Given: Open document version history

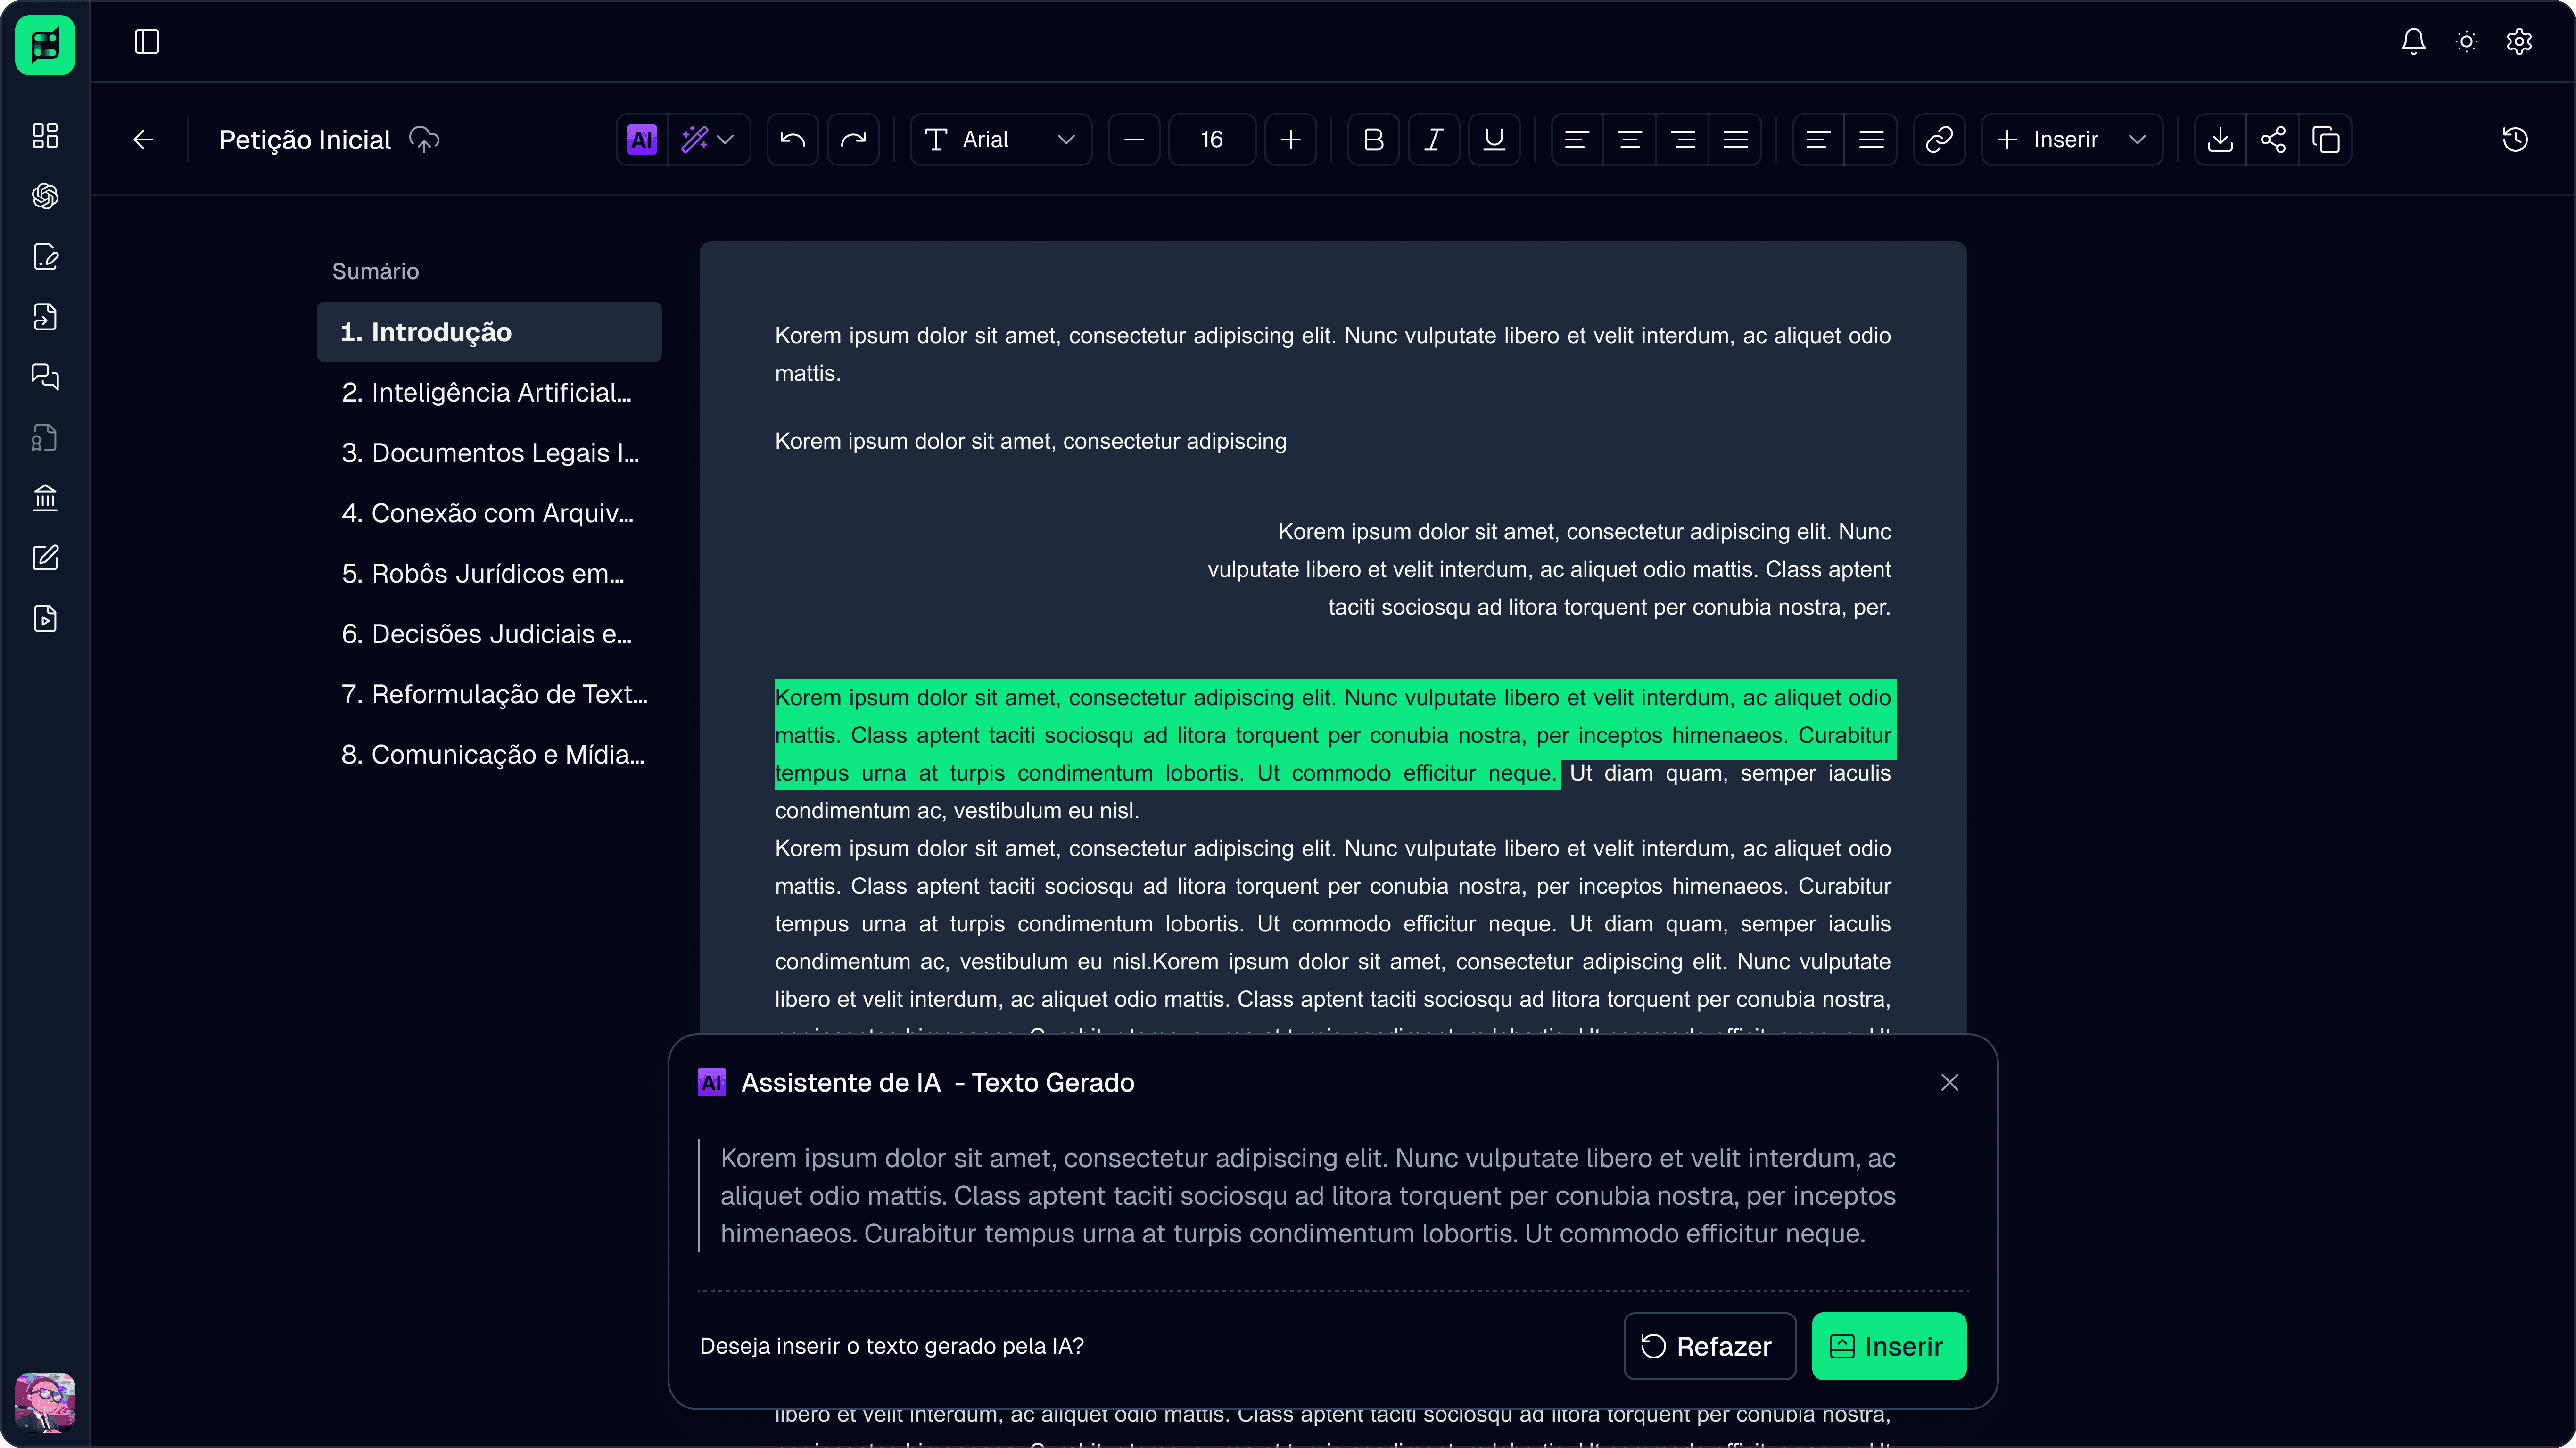Looking at the screenshot, I should 2515,140.
